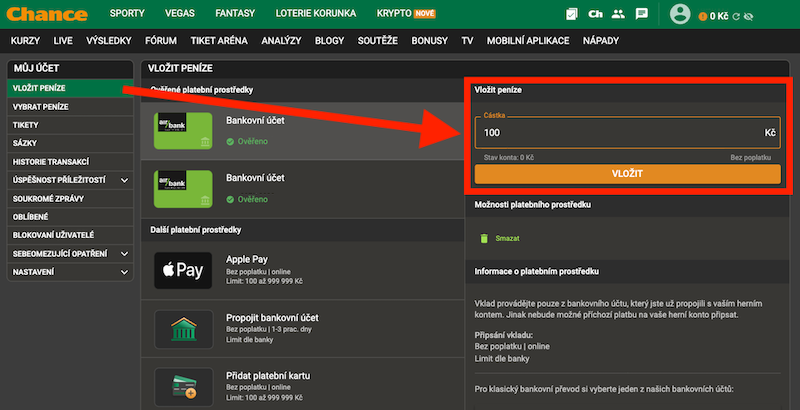This screenshot has height=410, width=800.
Task: Select Vybrat peníze in the sidebar
Action: [40, 106]
